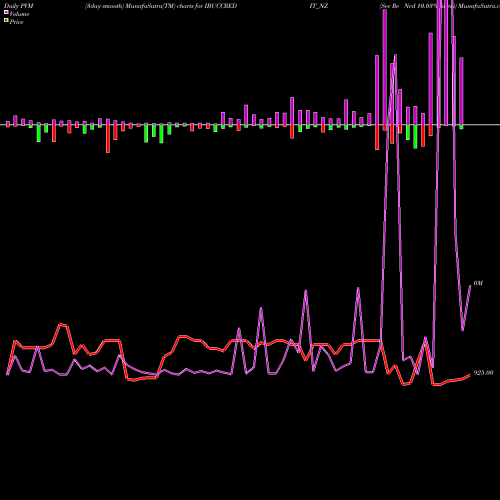Image resolution: width=500 pixels, height=500 pixels.
Task: Click the red-green Price legend swatch
Action: pos(6,21)
